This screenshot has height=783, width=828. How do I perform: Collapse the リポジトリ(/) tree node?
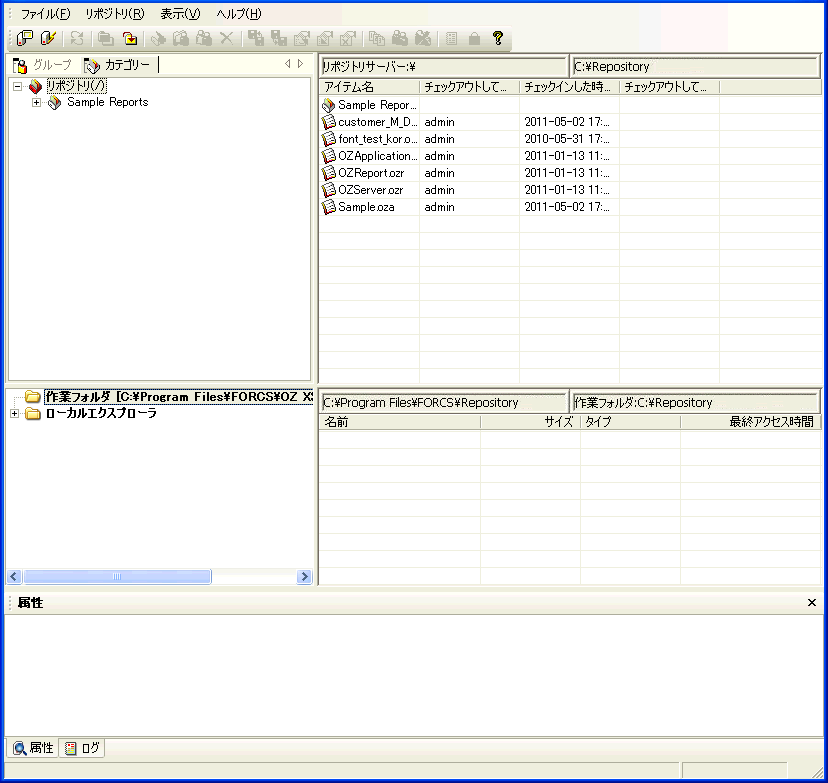17,86
